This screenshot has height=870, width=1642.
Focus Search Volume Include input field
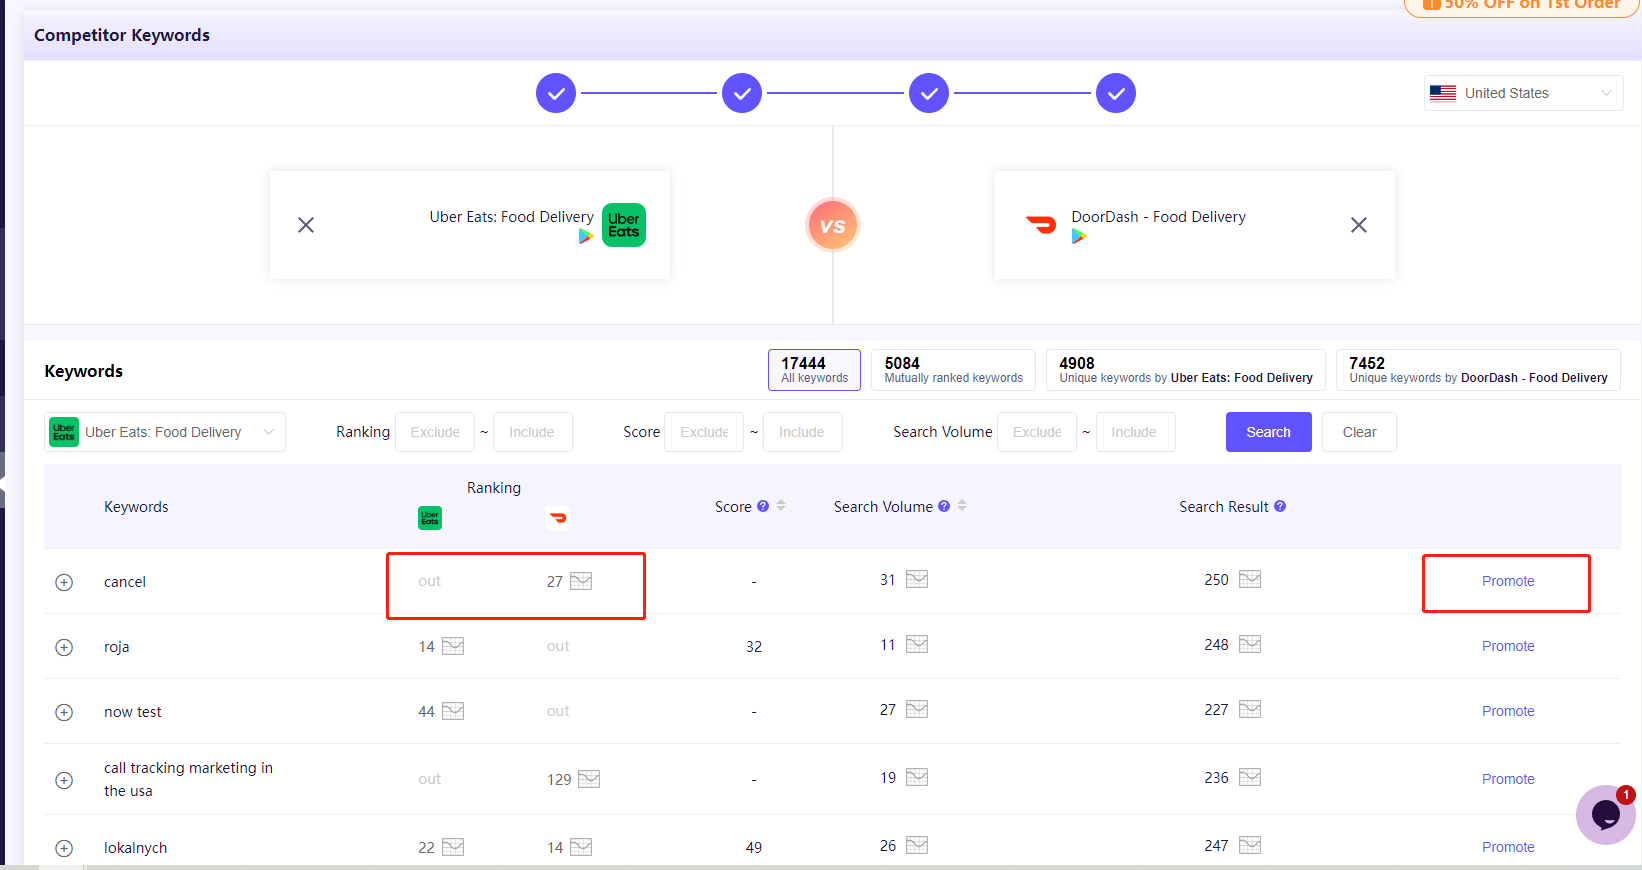[x=1136, y=432]
